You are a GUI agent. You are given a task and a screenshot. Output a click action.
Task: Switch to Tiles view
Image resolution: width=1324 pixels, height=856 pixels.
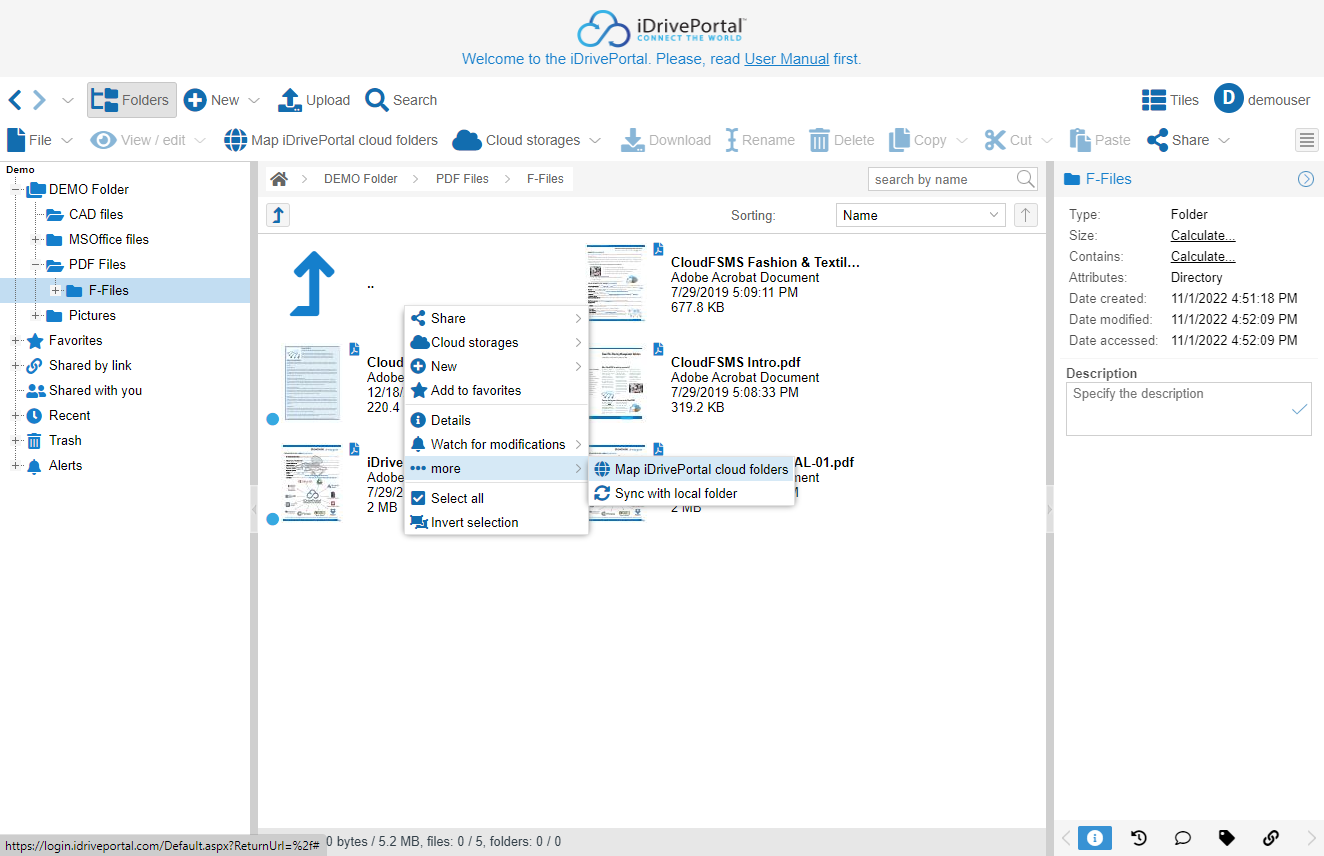(1170, 100)
